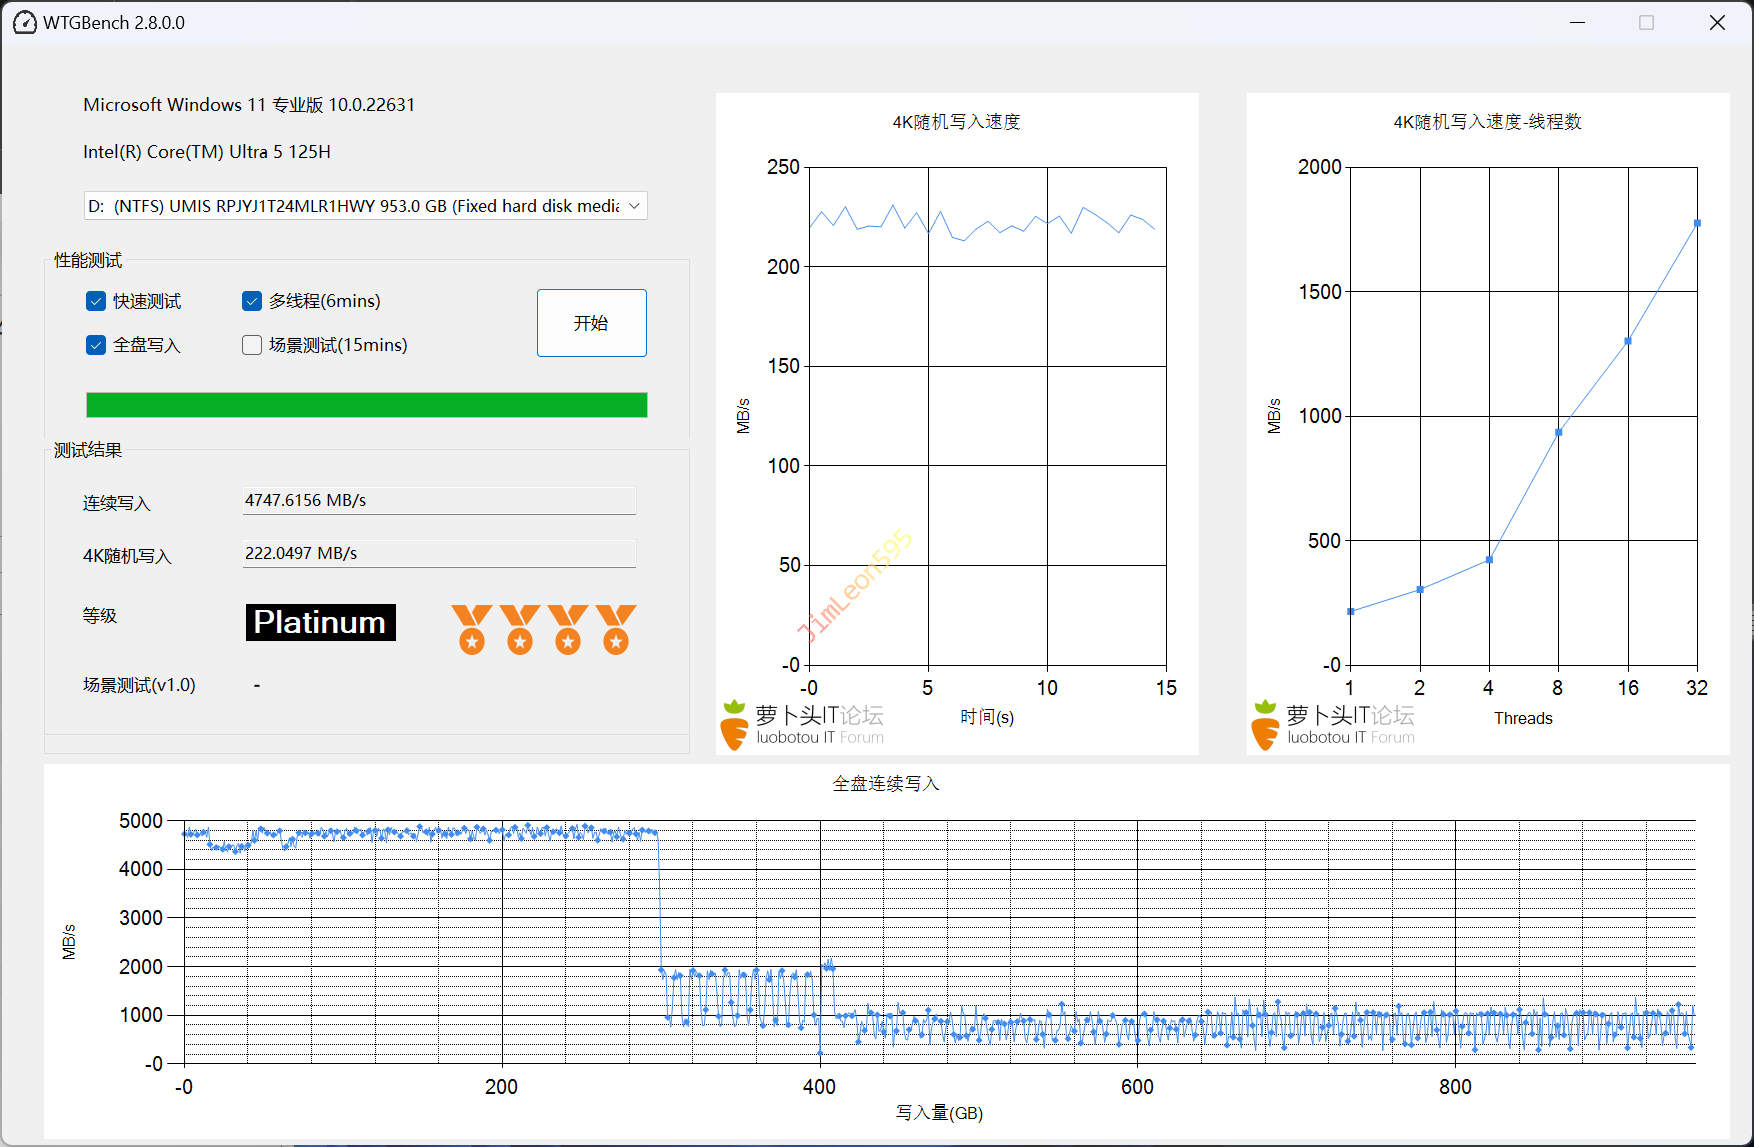1754x1147 pixels.
Task: Click the WTGBench app icon in title bar
Action: 24,23
